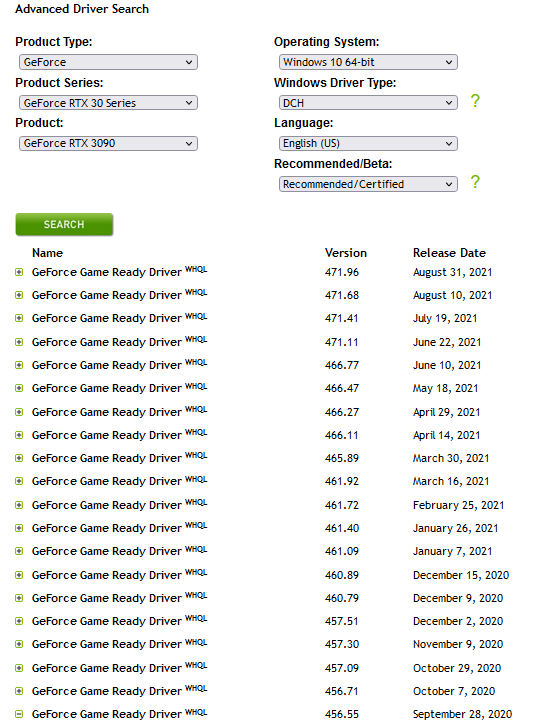This screenshot has width=537, height=727.
Task: Click the date 'September 28, 2020'
Action: click(462, 714)
